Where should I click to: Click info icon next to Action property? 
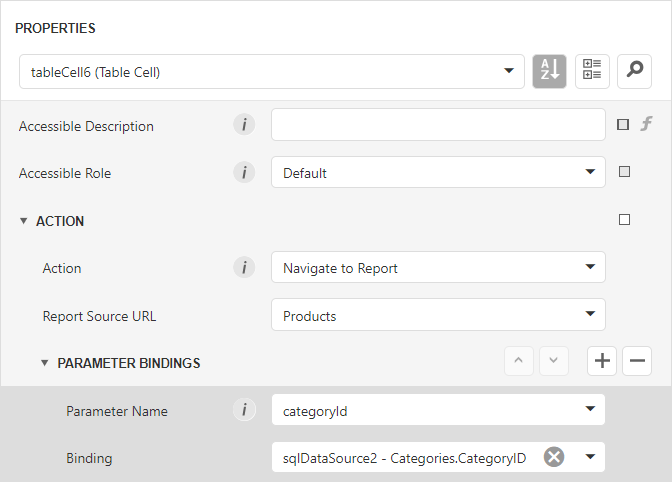coord(244,268)
